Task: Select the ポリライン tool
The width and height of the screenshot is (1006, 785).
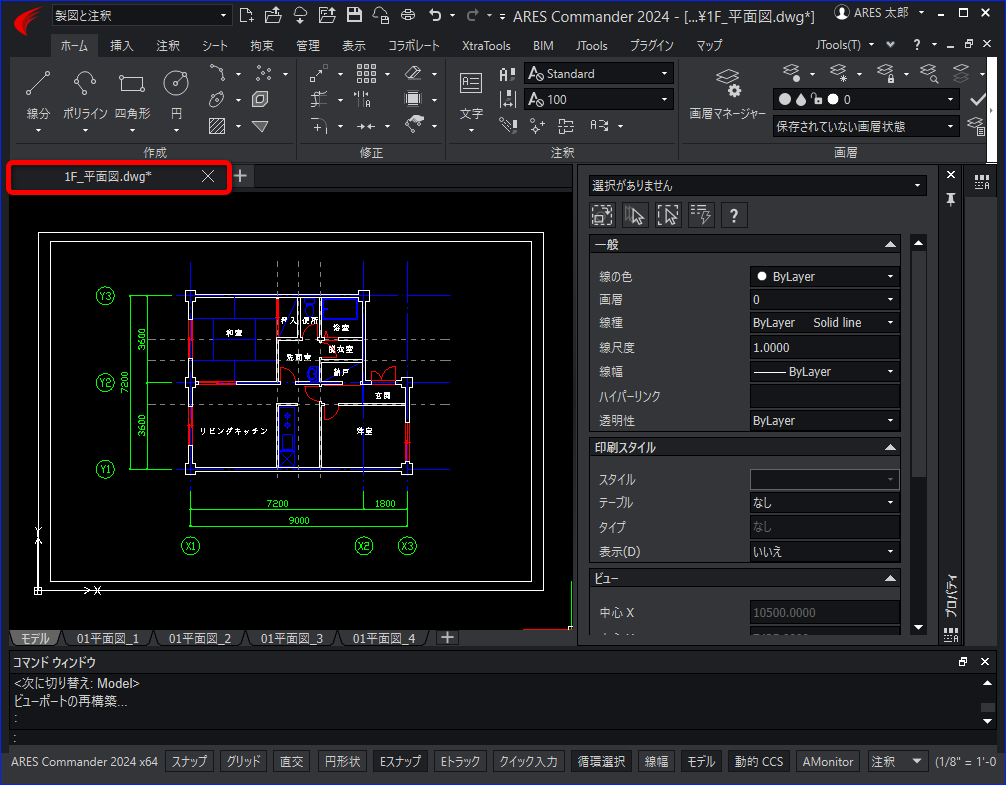Action: click(85, 95)
